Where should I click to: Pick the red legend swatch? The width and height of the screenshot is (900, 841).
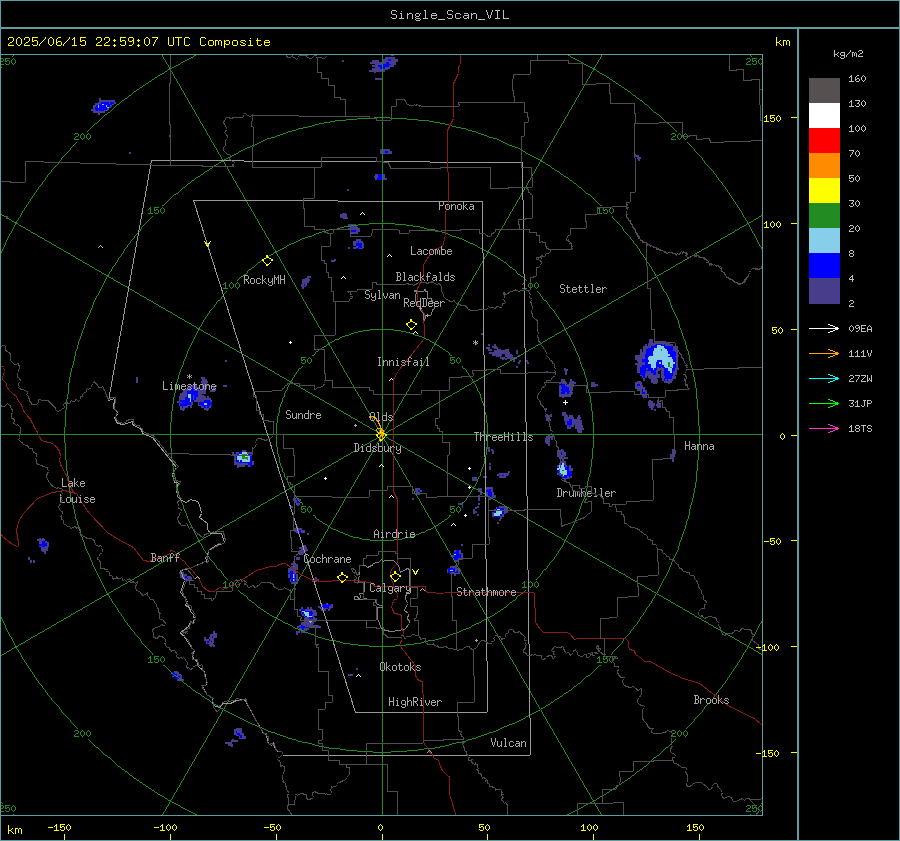point(824,141)
